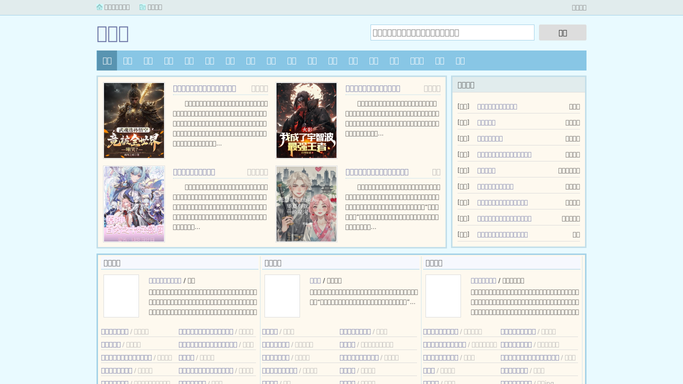Open the three-character navigation bar item
Image resolution: width=683 pixels, height=384 pixels.
[x=416, y=61]
